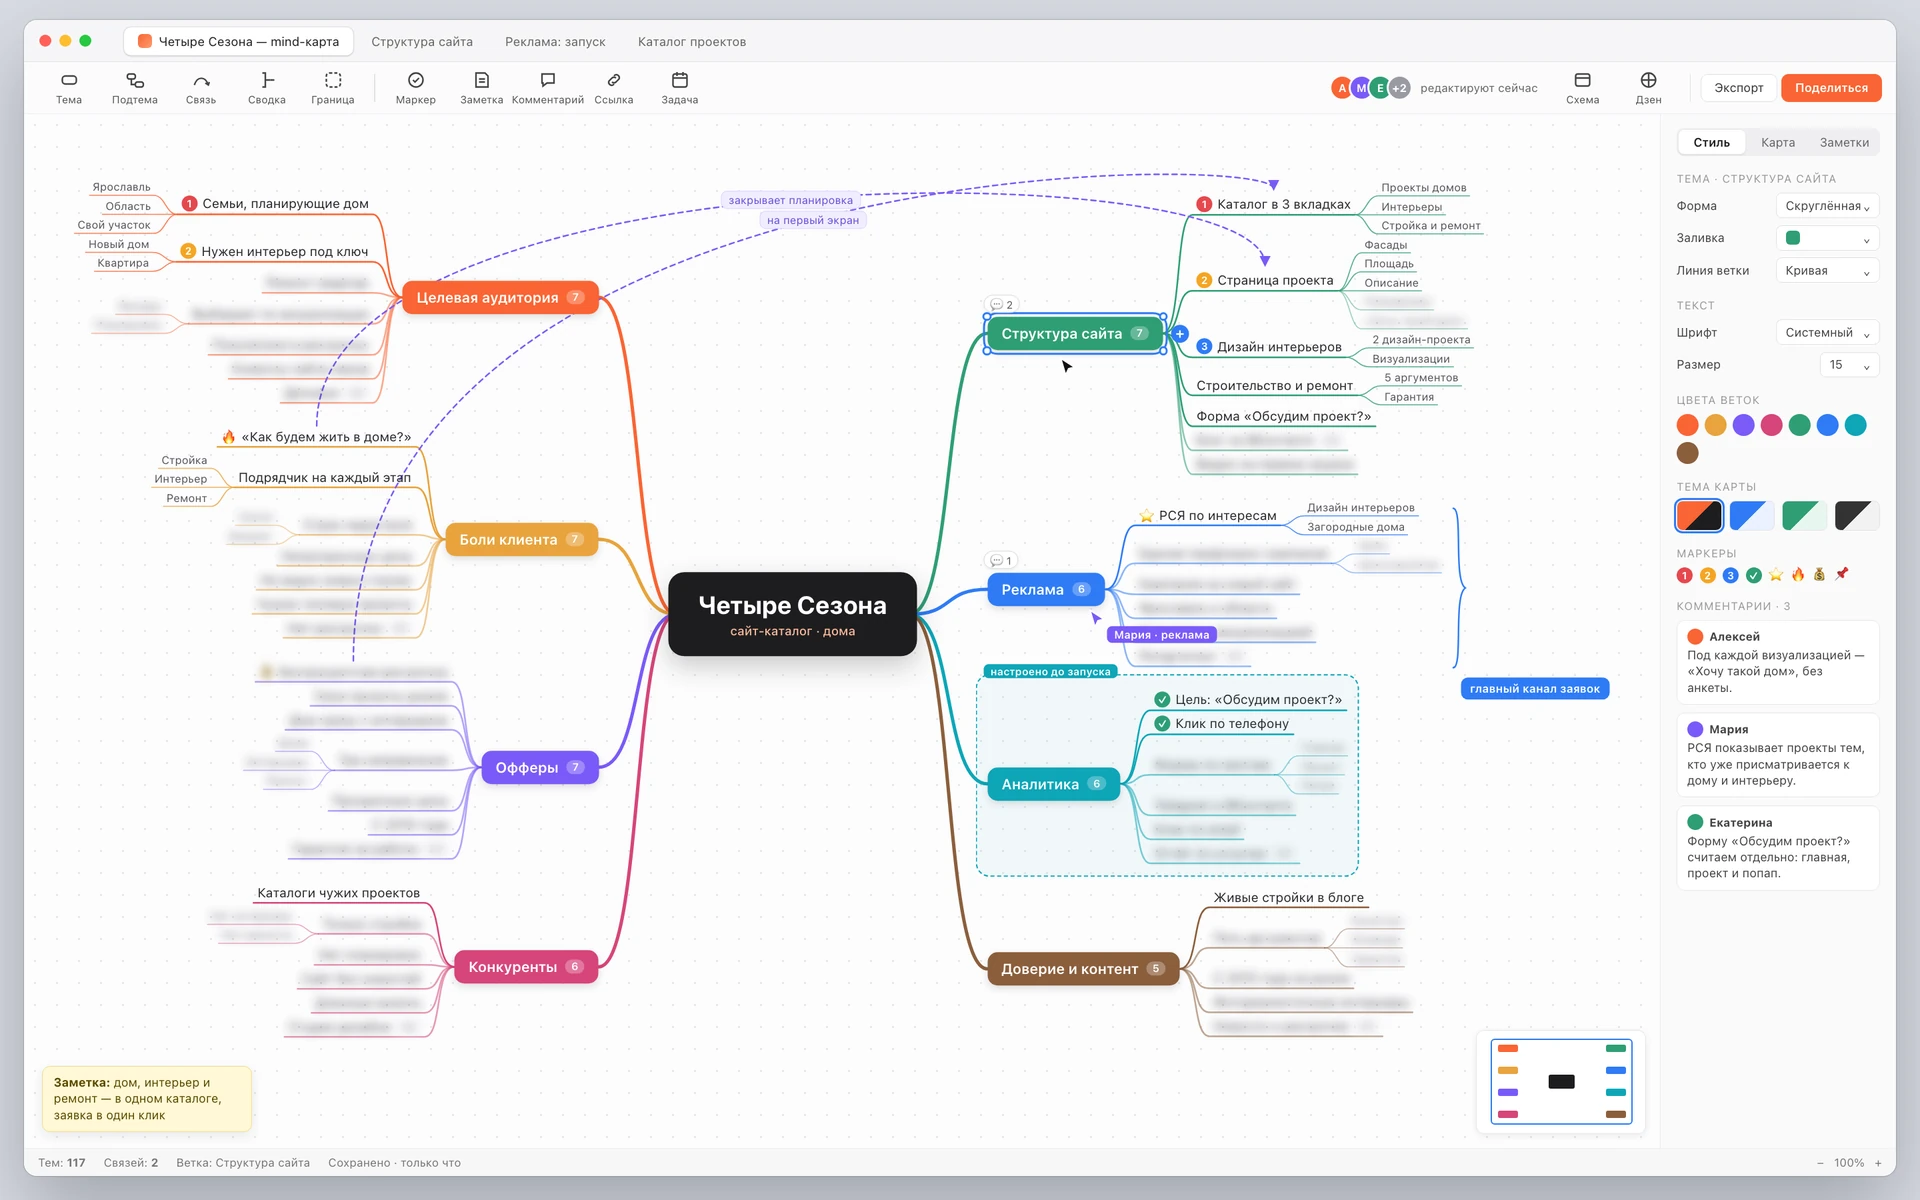Click the Поделиться share button
This screenshot has height=1200, width=1920.
pyautogui.click(x=1831, y=88)
